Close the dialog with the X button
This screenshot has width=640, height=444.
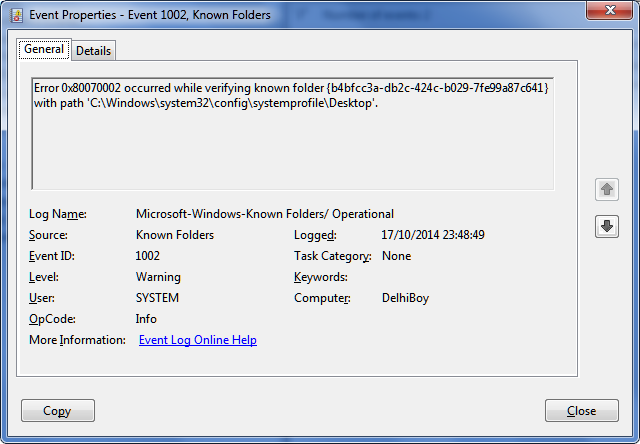(x=610, y=10)
